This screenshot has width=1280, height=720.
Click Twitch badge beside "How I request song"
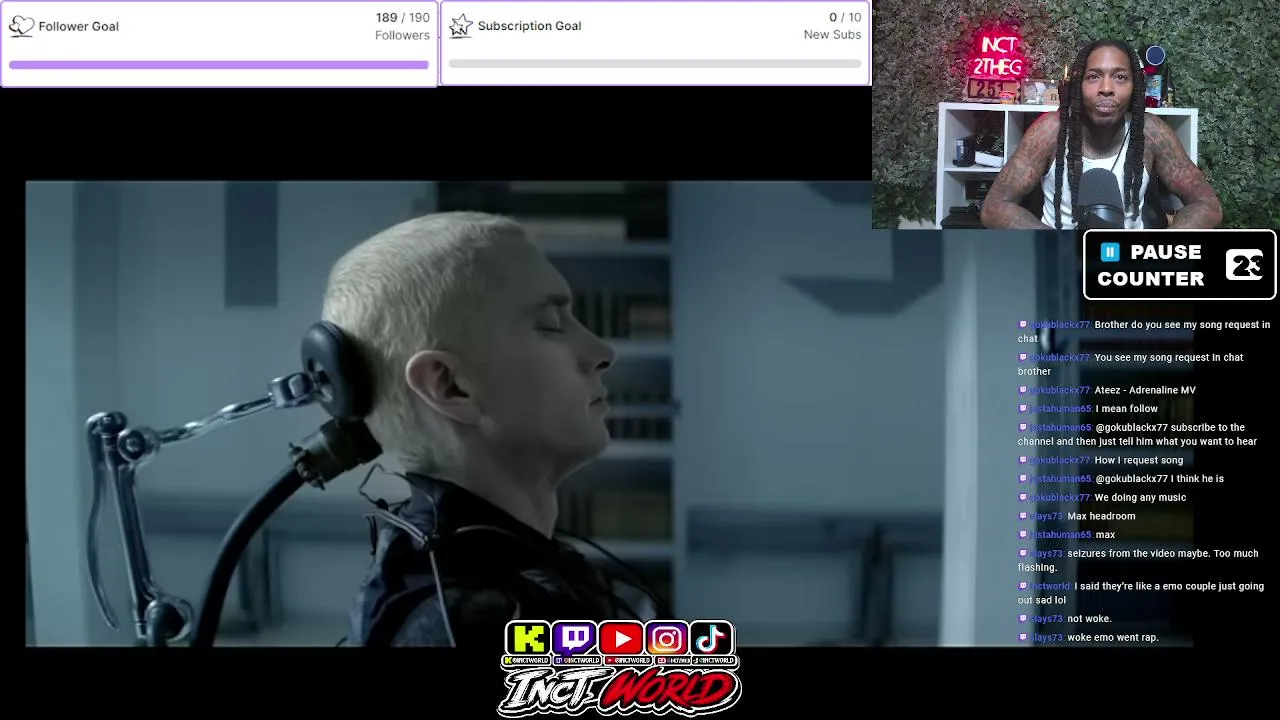pyautogui.click(x=1023, y=460)
